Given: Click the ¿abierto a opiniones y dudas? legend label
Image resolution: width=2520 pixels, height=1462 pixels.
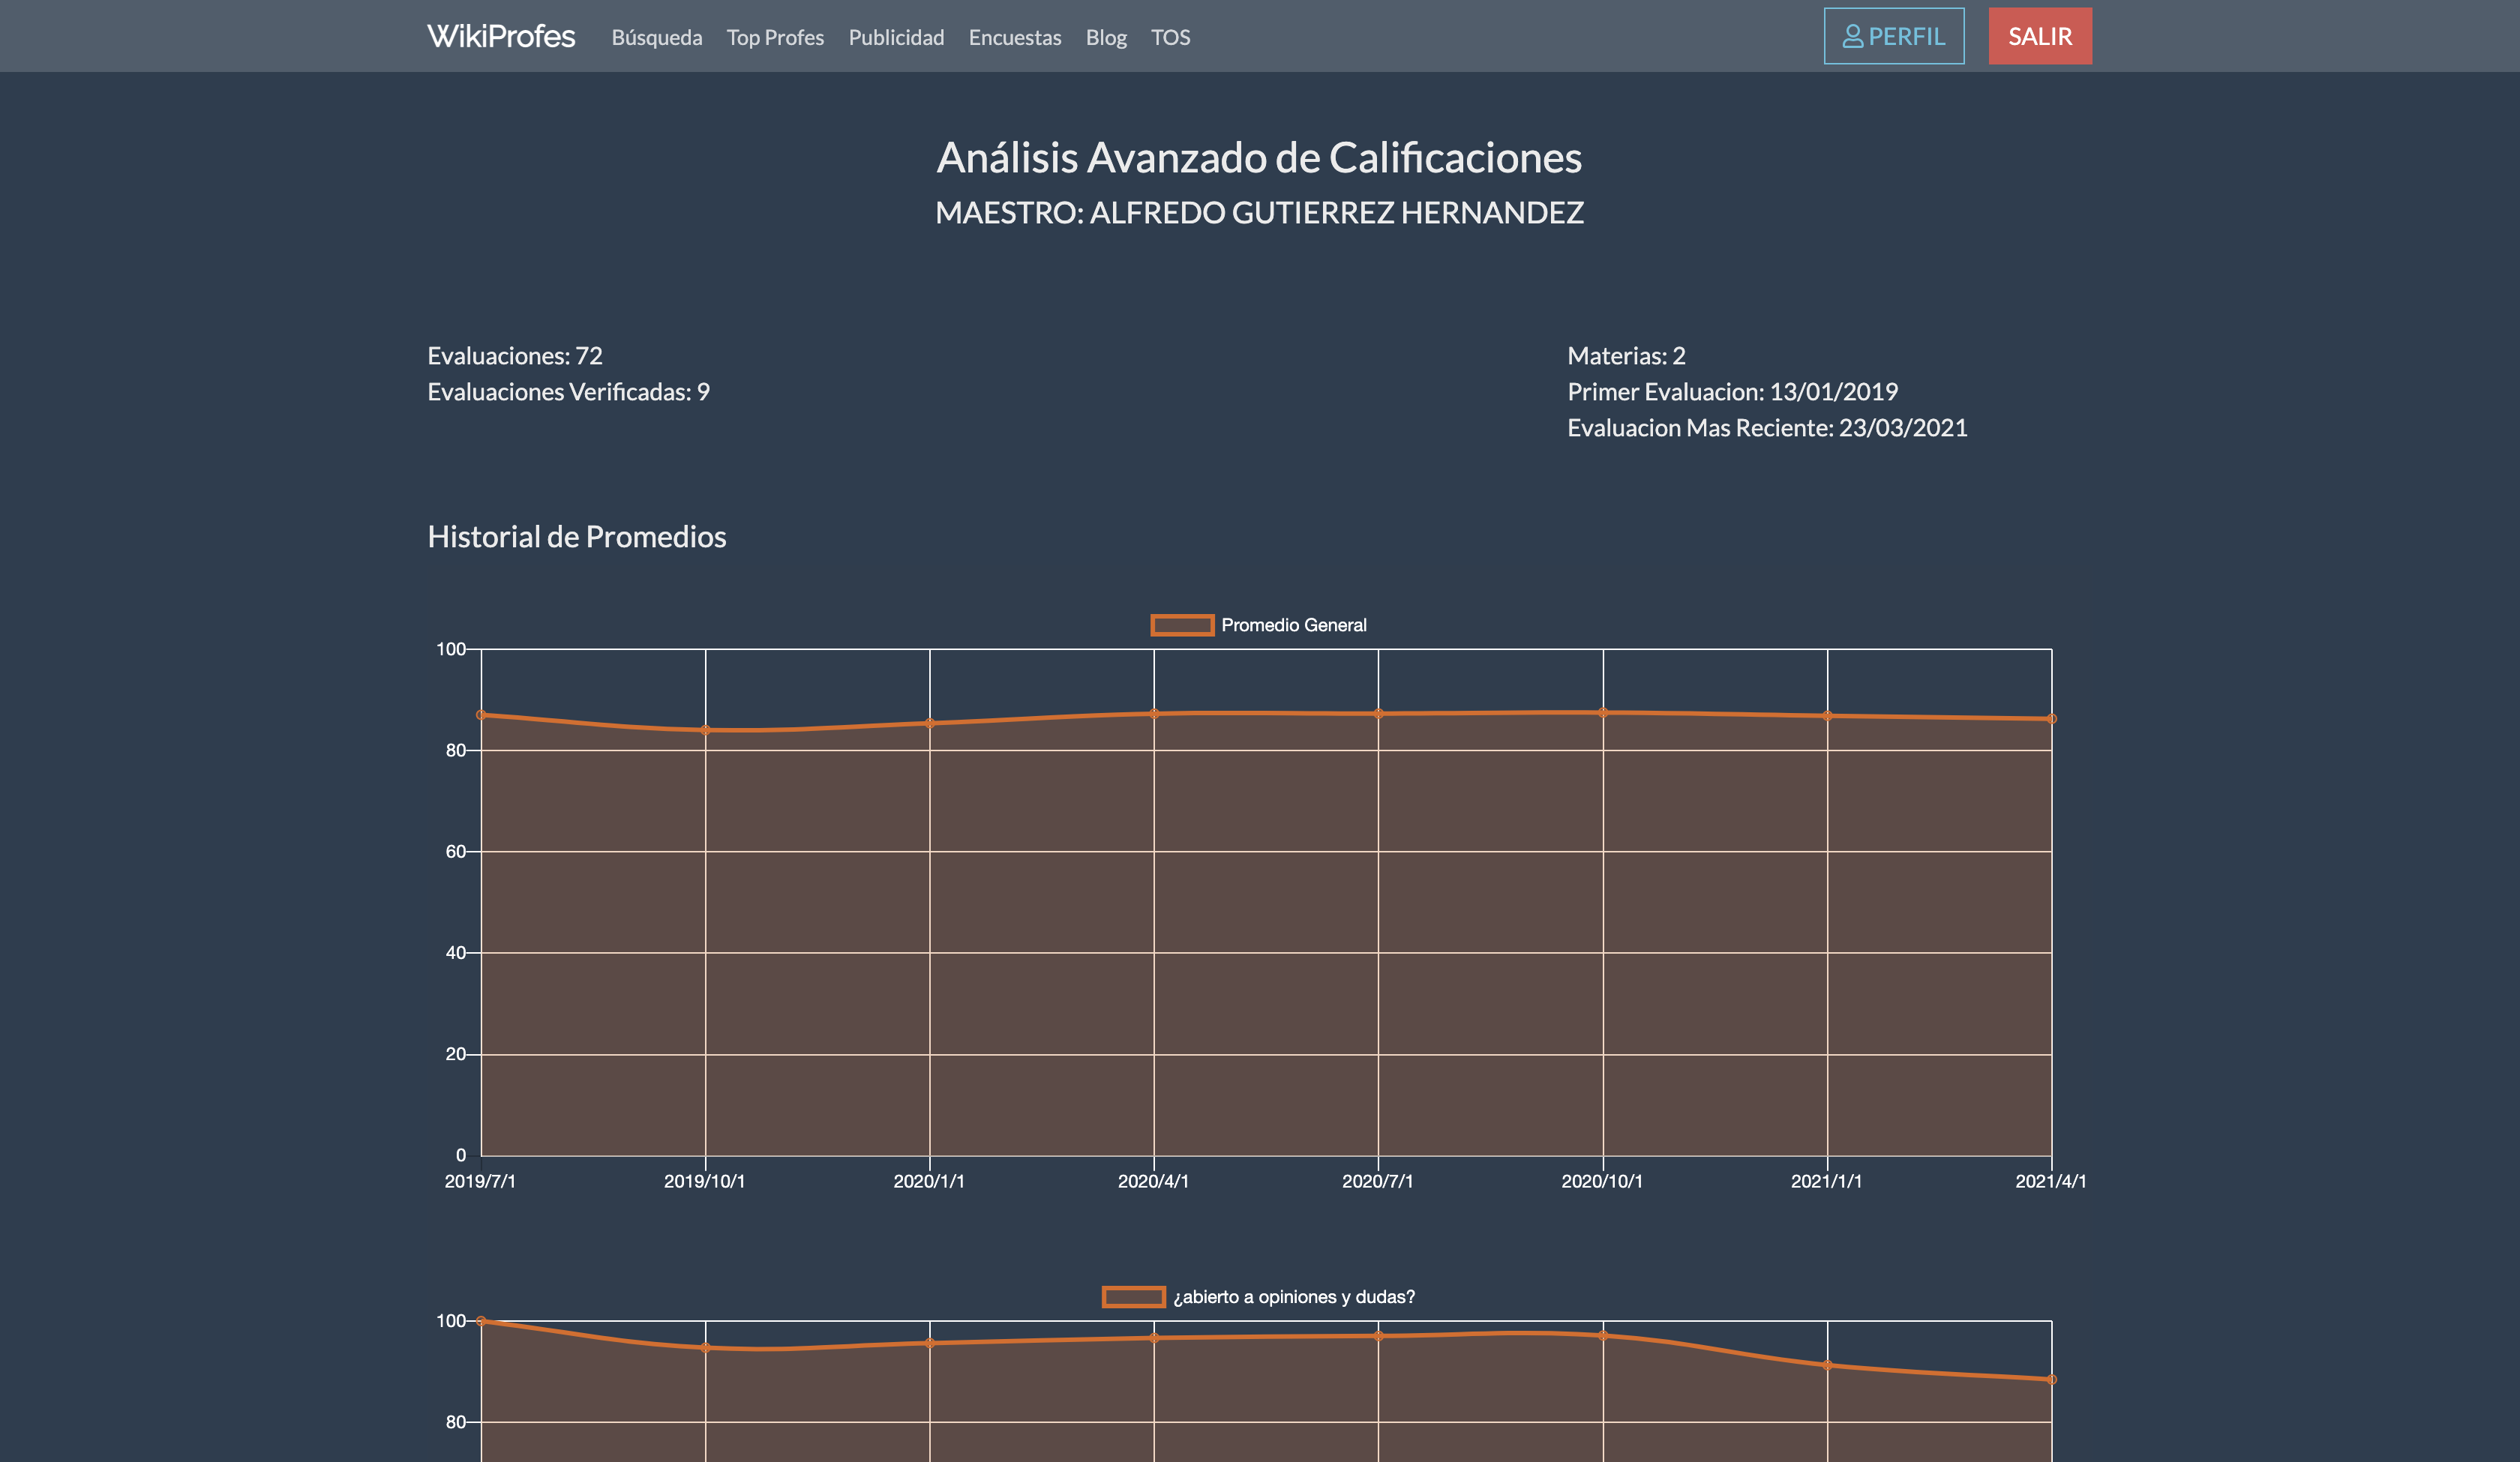Looking at the screenshot, I should (1294, 1297).
